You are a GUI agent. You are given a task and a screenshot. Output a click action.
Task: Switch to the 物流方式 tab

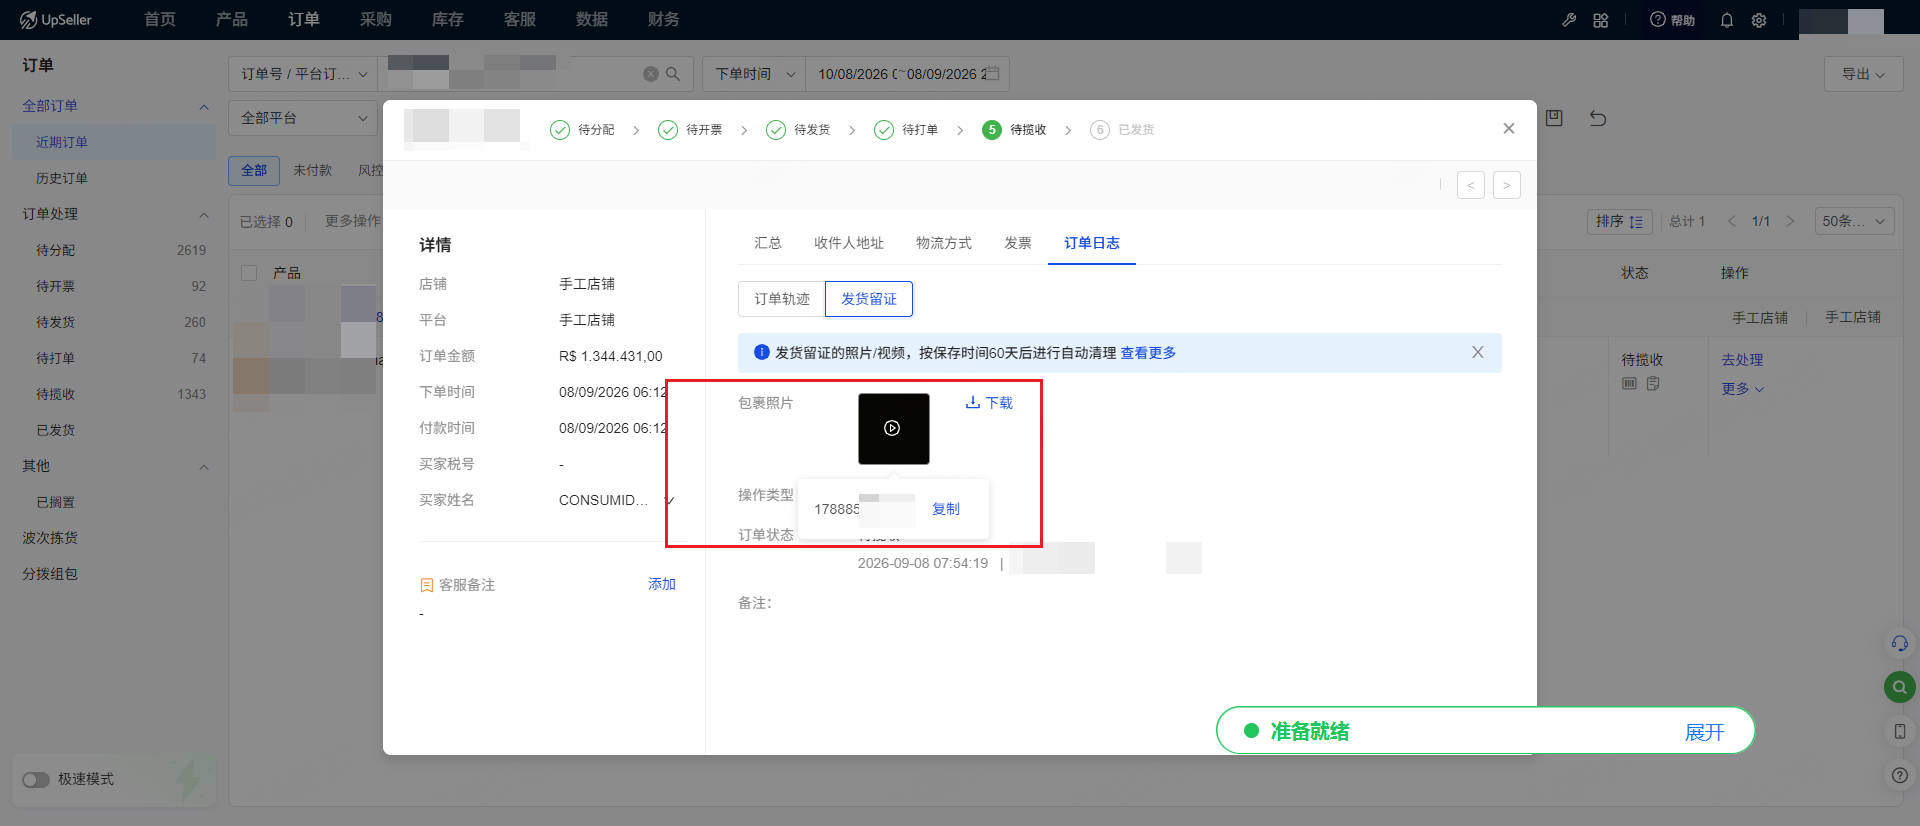pos(944,243)
